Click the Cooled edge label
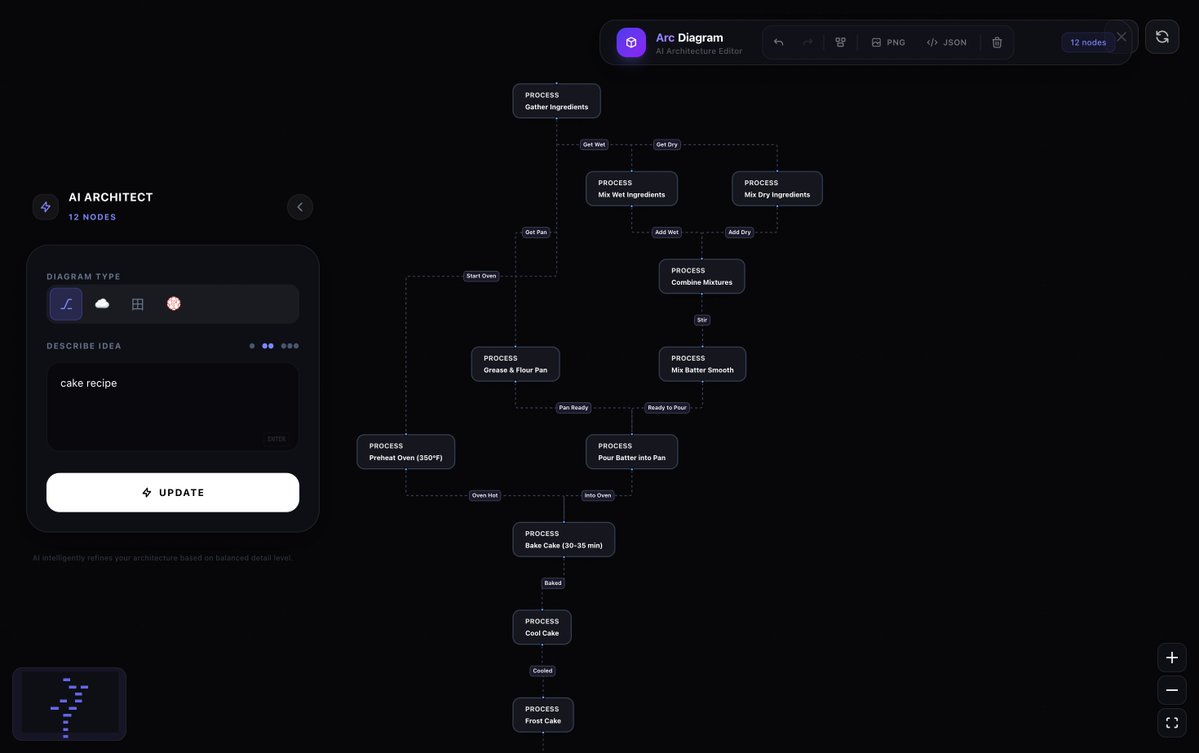This screenshot has height=753, width=1199. [543, 671]
